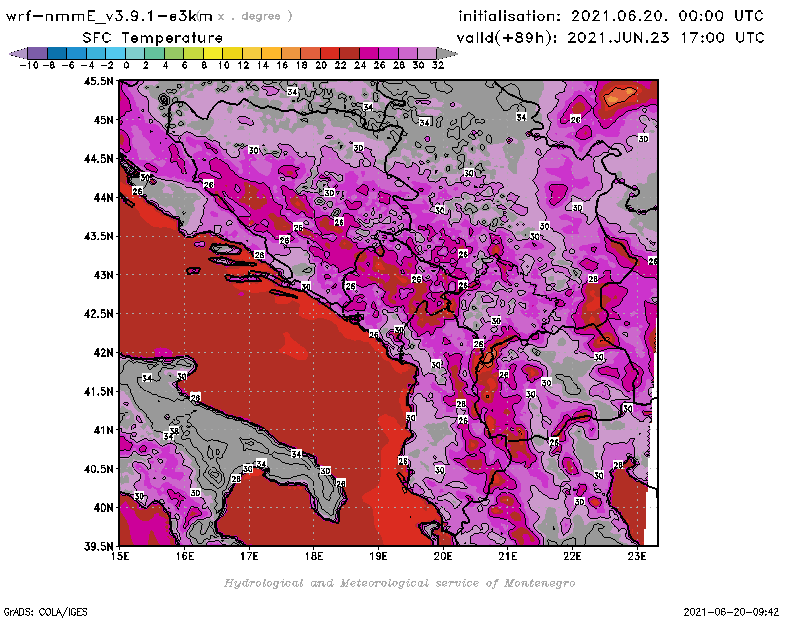The height and width of the screenshot is (618, 800).
Task: Click the 21E longitude axis label
Action: click(x=508, y=556)
